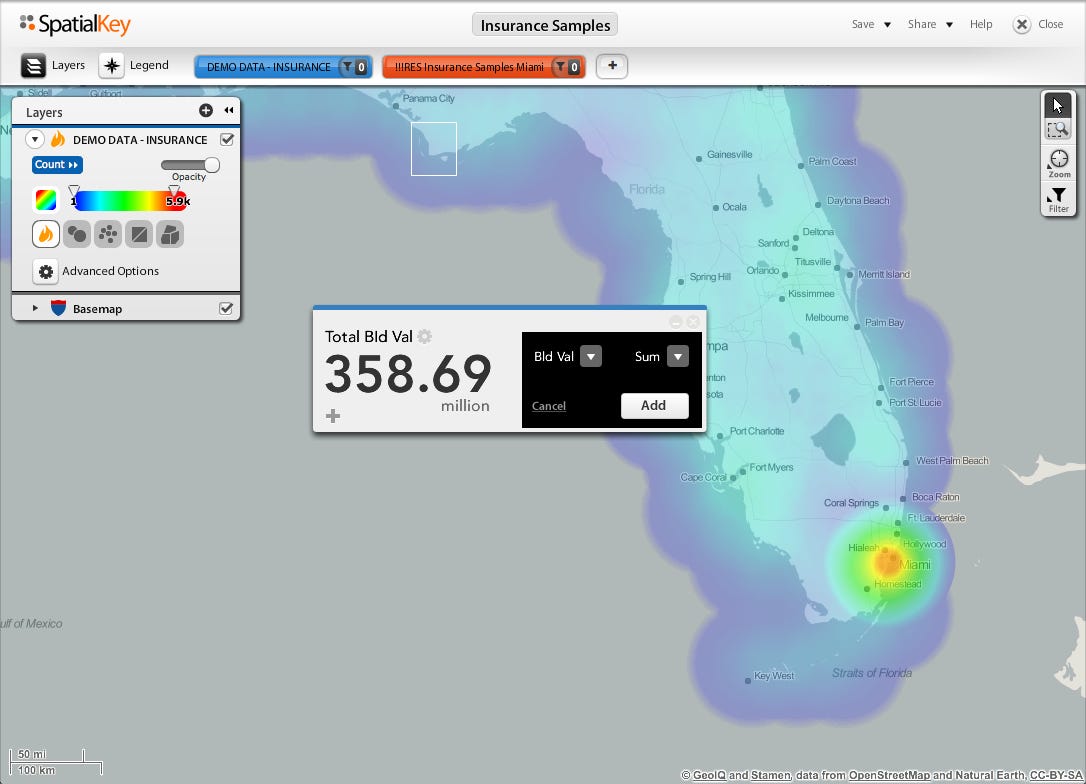Add a new layer with plus icon

pos(206,110)
